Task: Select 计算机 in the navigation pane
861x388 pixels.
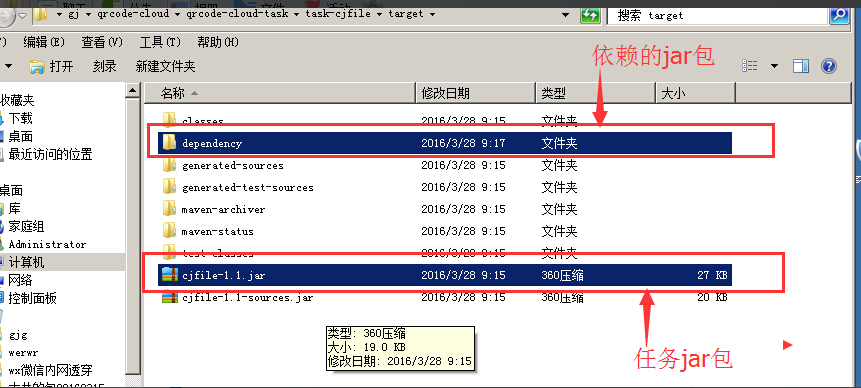Action: pos(26,262)
